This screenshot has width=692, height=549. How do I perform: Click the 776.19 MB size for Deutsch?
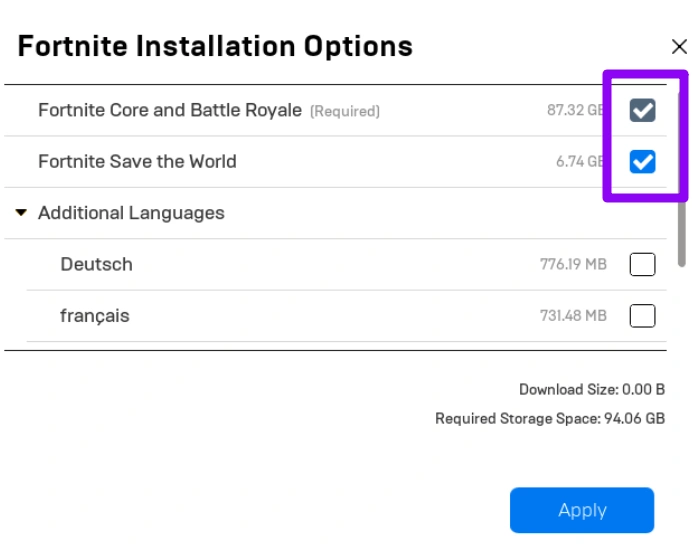[x=573, y=265]
